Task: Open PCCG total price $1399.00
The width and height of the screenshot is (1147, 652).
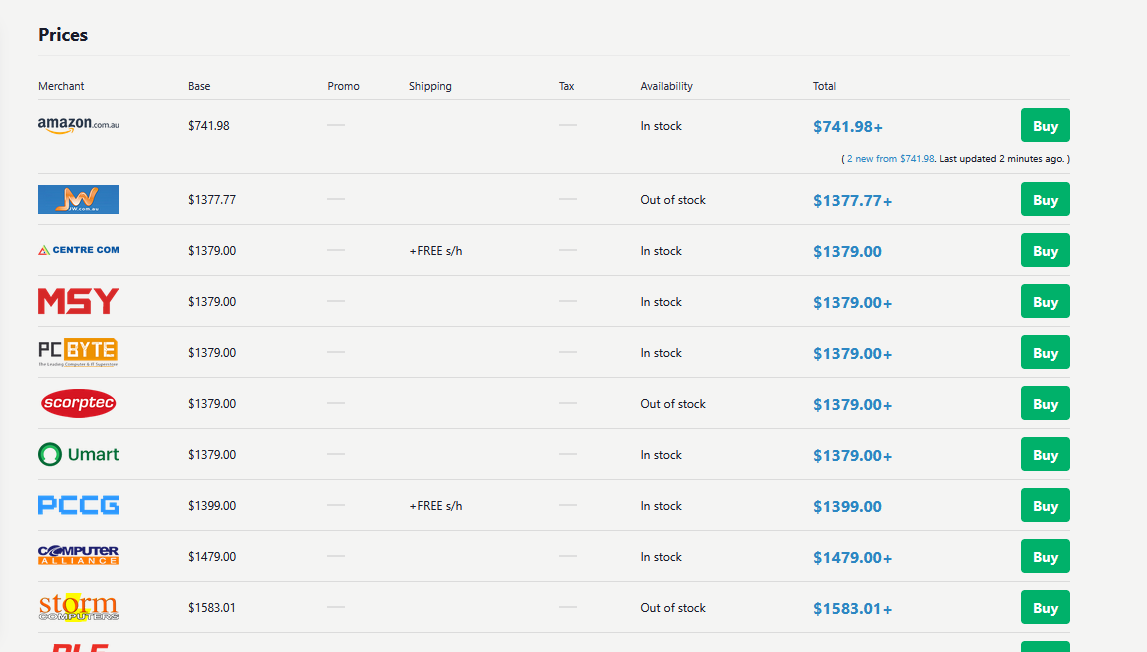Action: tap(847, 506)
